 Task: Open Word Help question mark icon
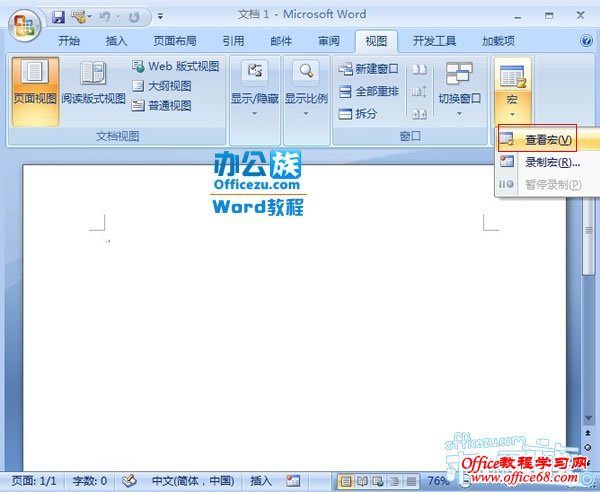[586, 40]
